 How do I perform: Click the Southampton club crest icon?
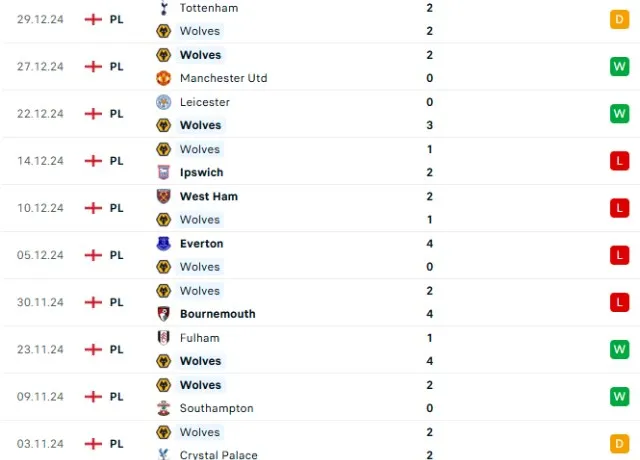163,408
